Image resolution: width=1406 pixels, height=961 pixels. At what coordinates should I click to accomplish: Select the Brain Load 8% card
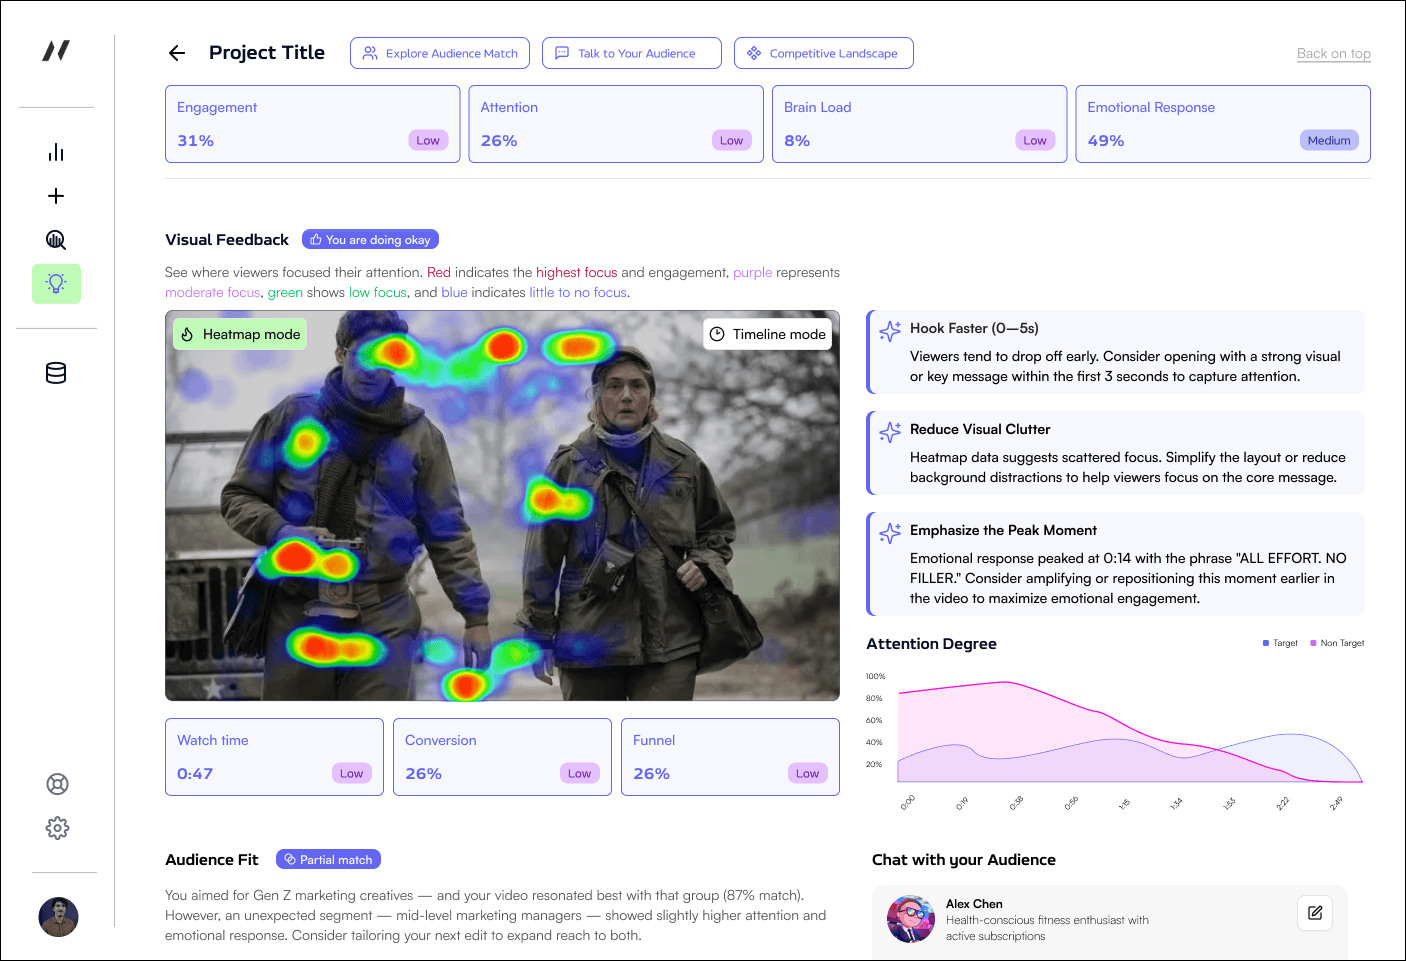(920, 124)
